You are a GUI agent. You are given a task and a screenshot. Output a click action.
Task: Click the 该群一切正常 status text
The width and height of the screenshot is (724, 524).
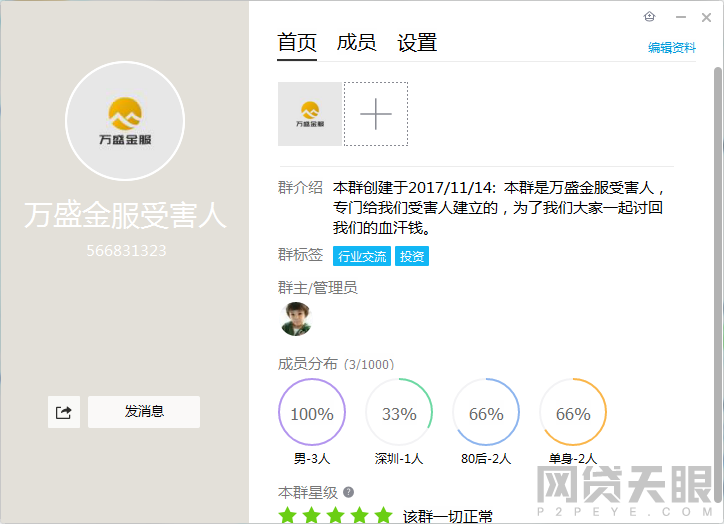[448, 516]
